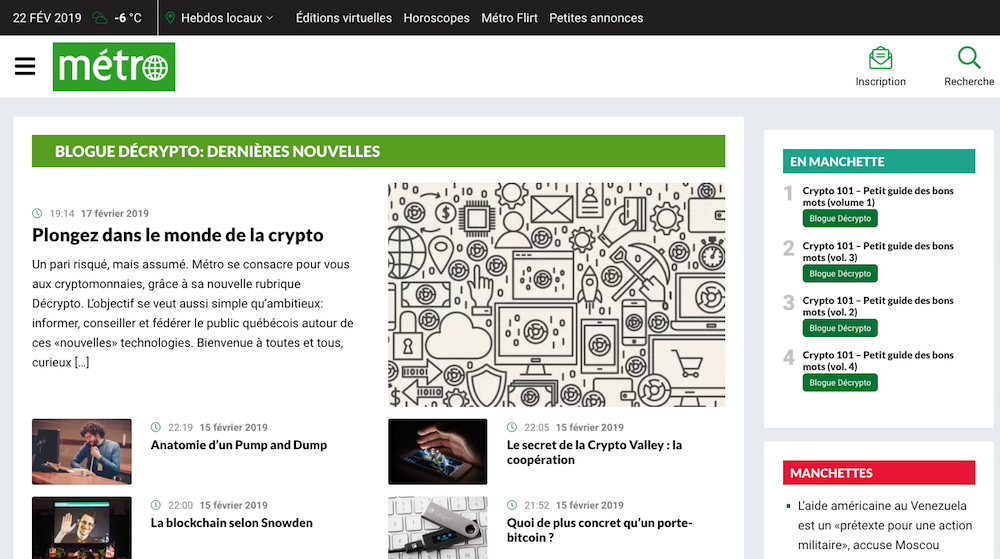Click Blogue Décrypto tag under volume 1

point(840,219)
